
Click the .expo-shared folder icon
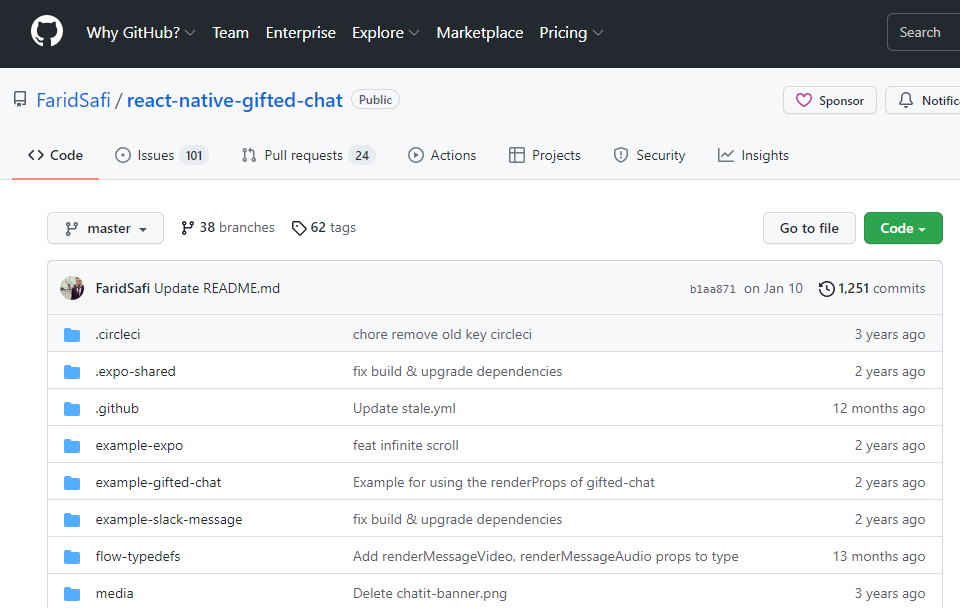[x=72, y=372]
